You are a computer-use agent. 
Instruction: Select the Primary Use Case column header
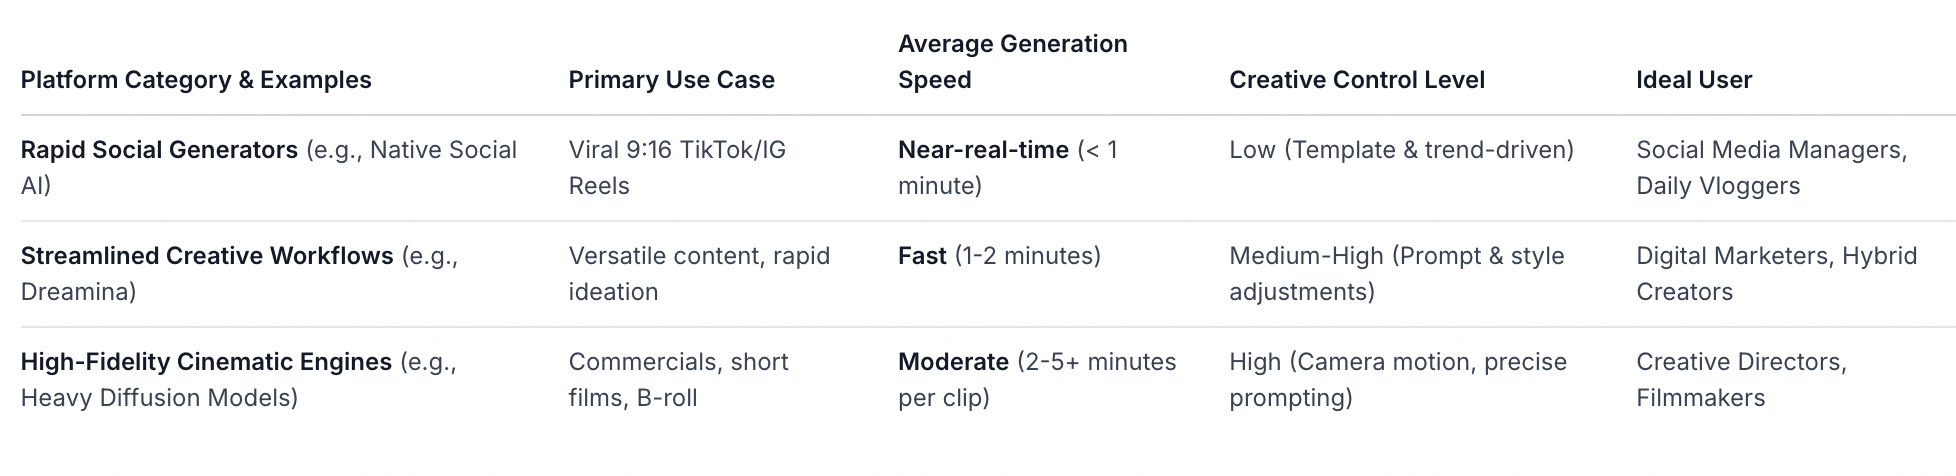pos(671,80)
